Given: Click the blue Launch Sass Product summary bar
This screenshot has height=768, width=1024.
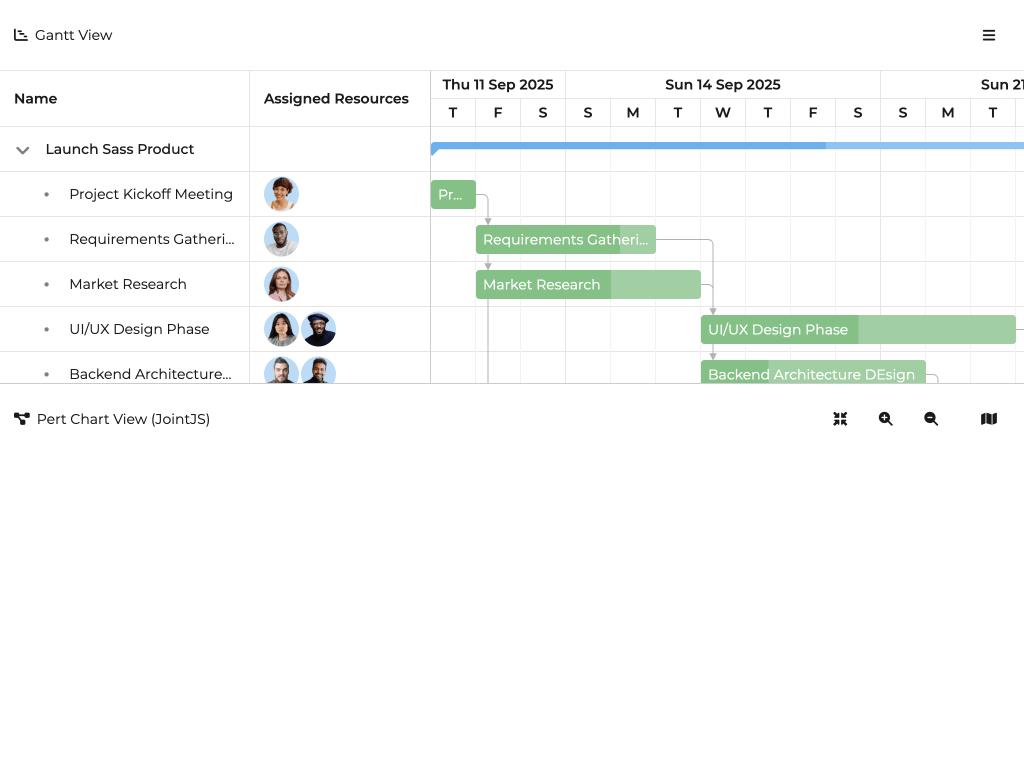Looking at the screenshot, I should click(x=700, y=146).
